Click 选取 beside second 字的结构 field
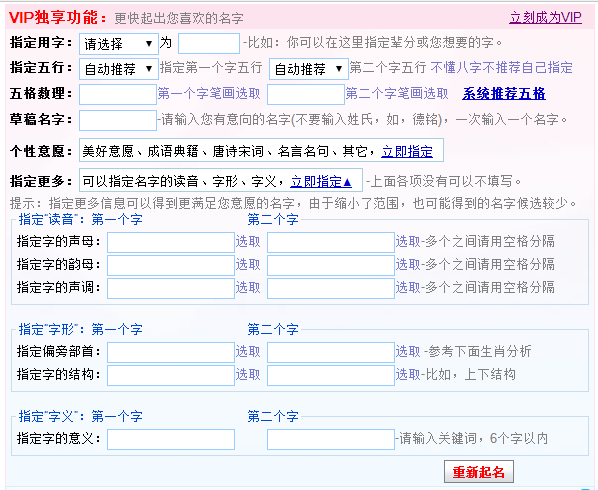This screenshot has width=598, height=490. point(408,374)
